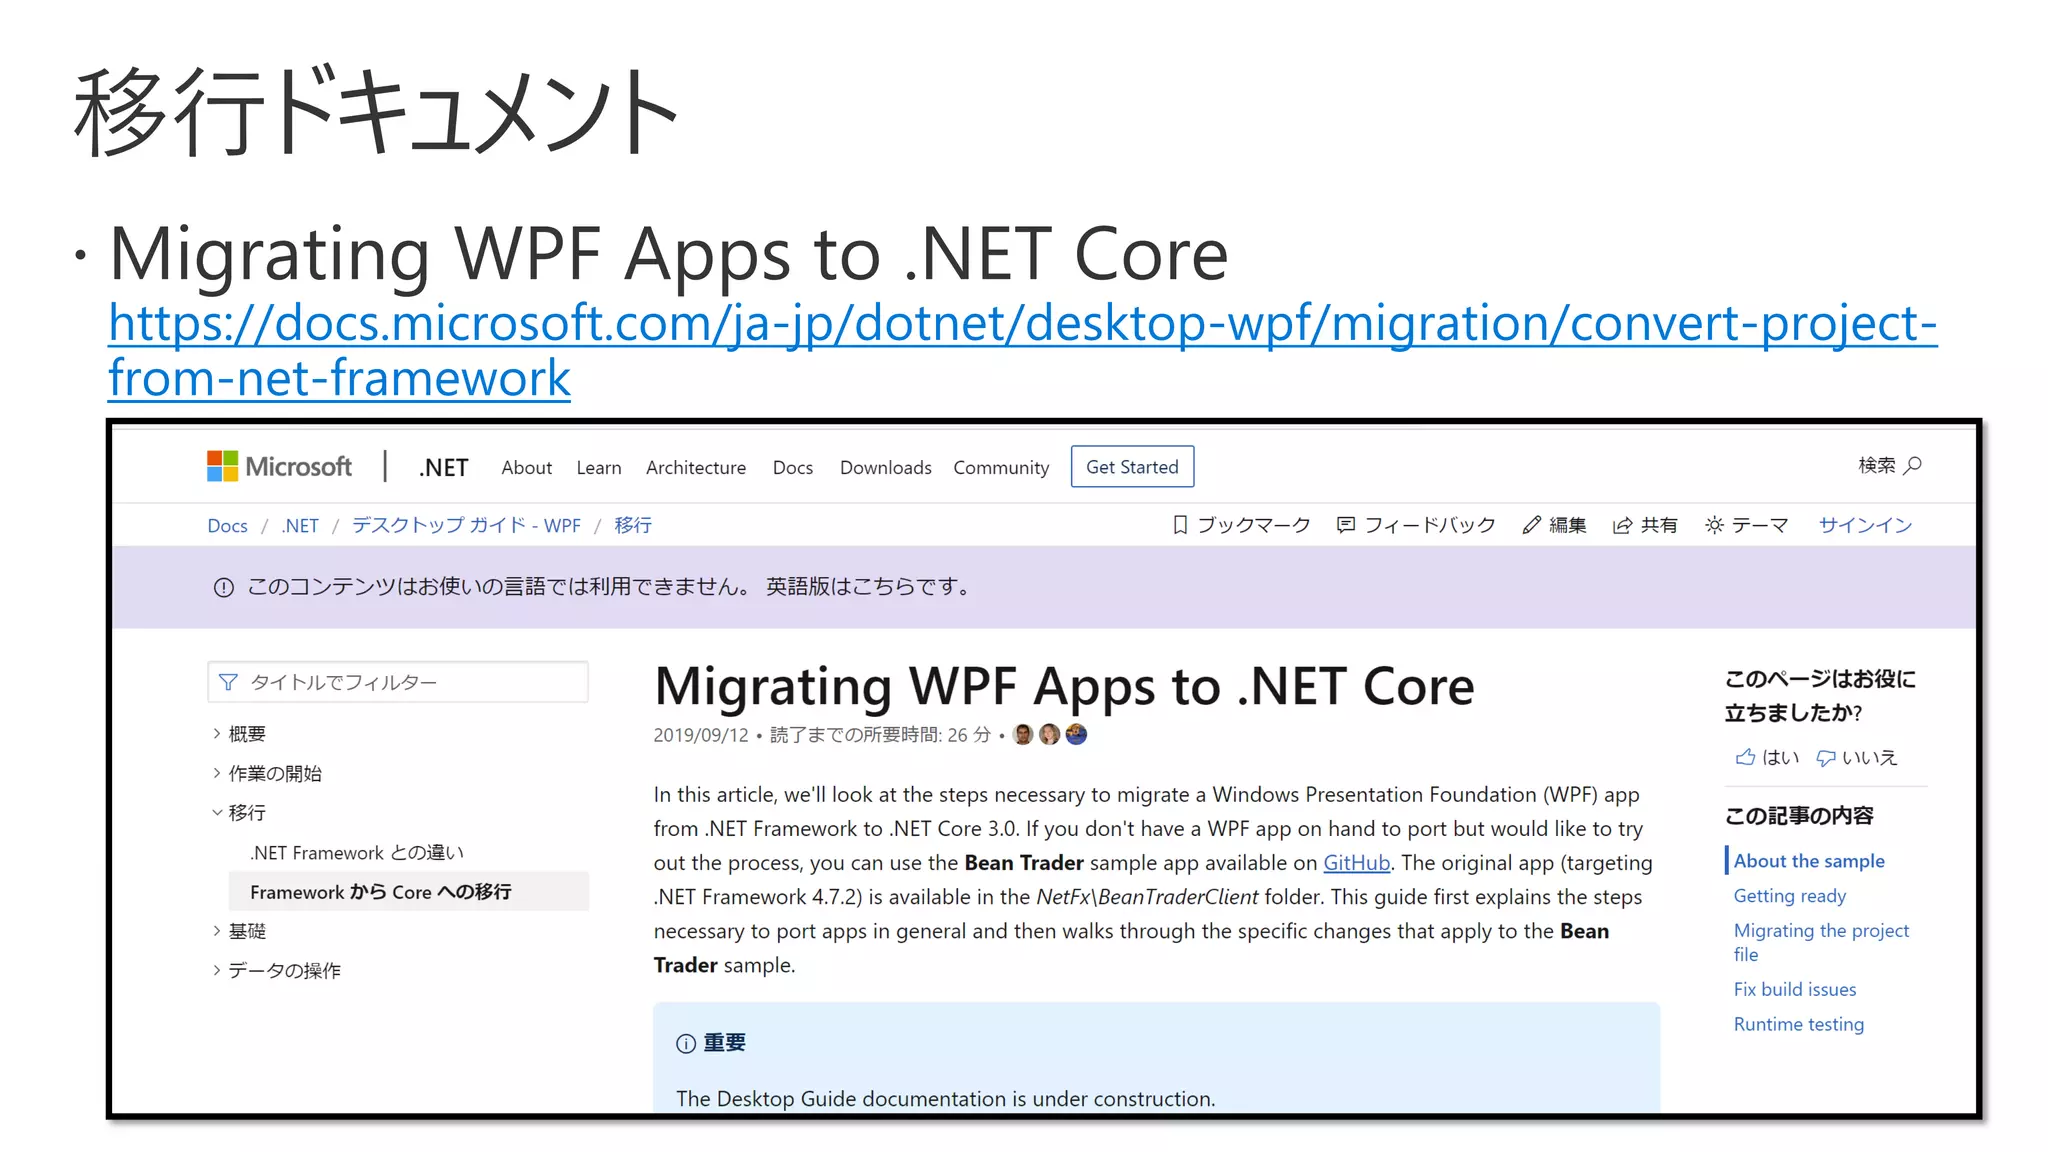Image resolution: width=2048 pixels, height=1152 pixels.
Task: Open the About menu item
Action: (x=526, y=467)
